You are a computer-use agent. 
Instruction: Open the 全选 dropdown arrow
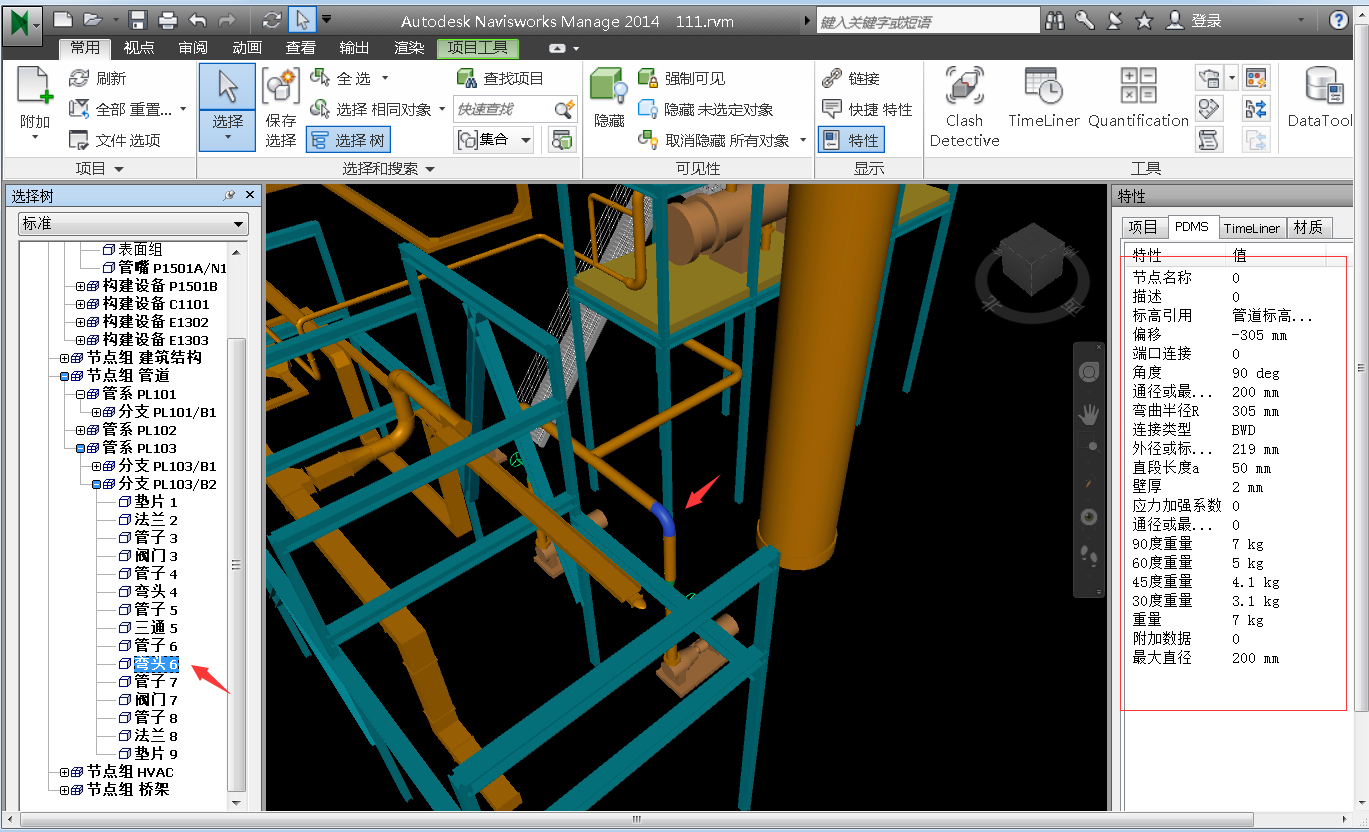click(x=385, y=78)
